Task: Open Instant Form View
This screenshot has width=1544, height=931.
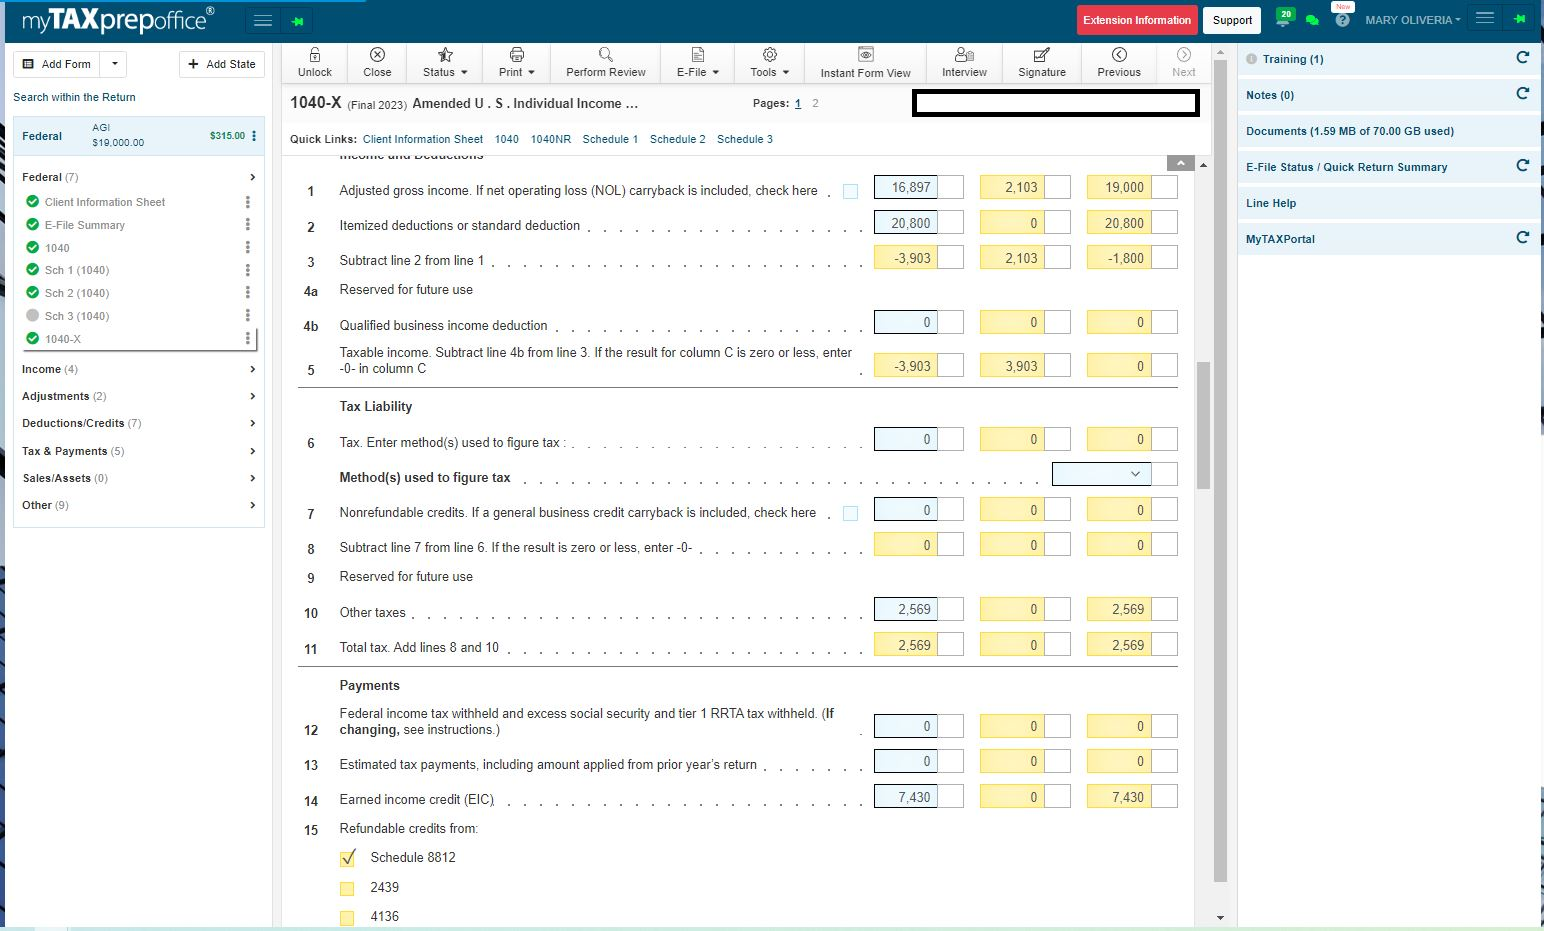Action: pos(866,62)
